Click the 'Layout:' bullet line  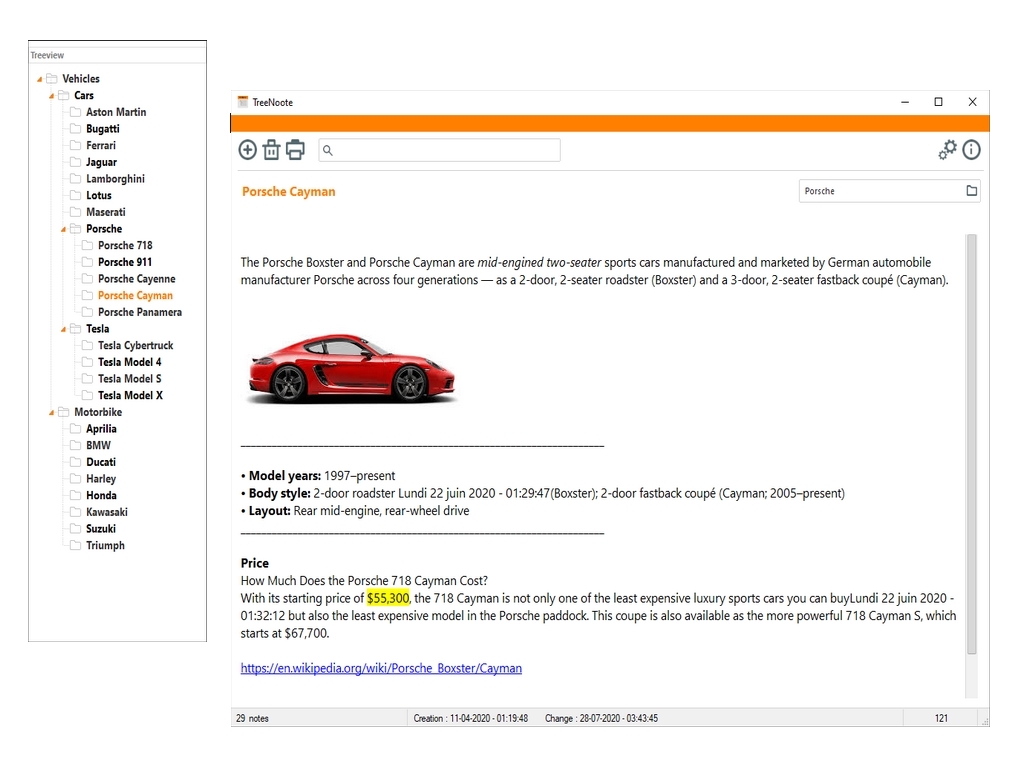tap(355, 511)
